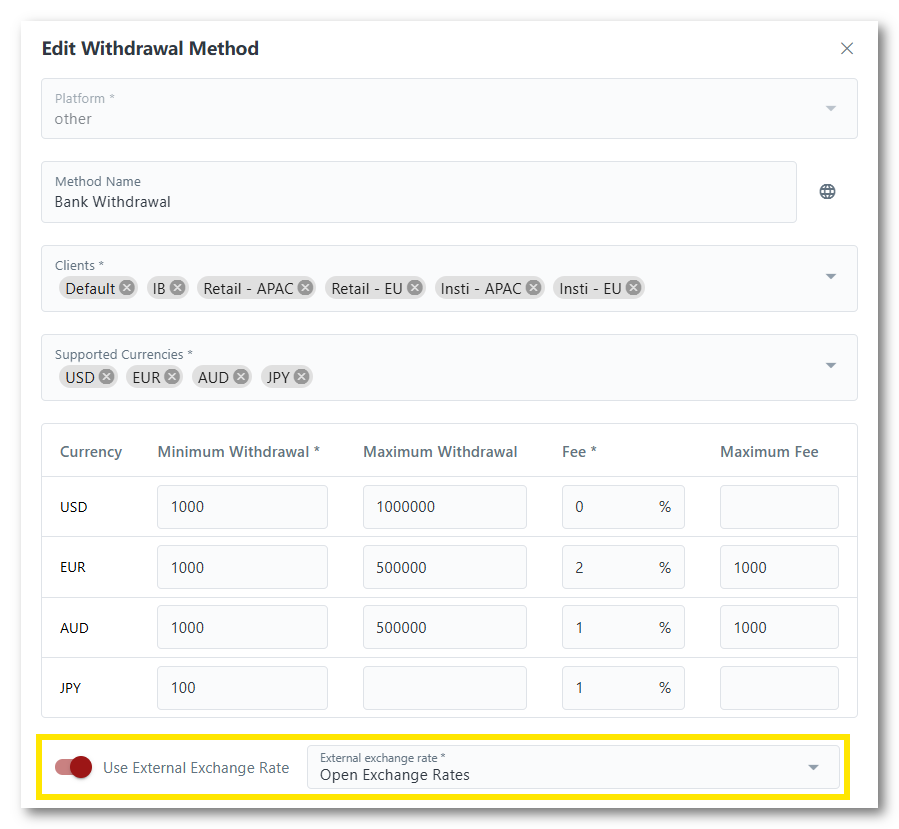Remove Insti - EU client chip
This screenshot has width=899, height=829.
tap(633, 288)
